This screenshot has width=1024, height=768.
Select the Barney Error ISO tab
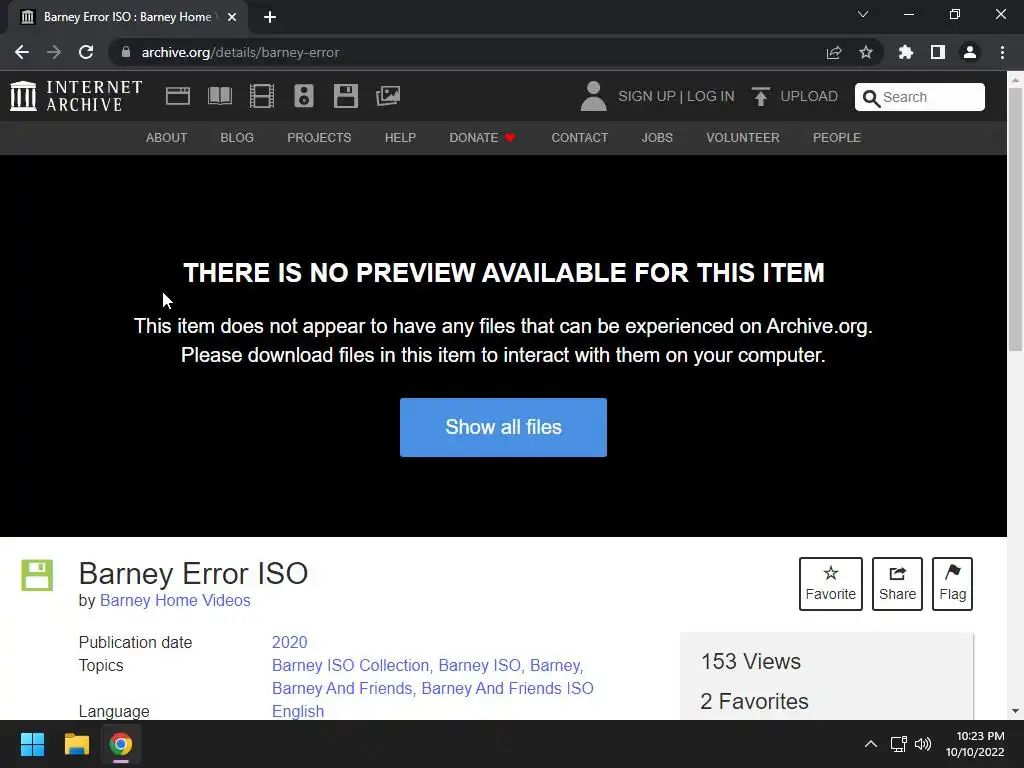pos(127,17)
